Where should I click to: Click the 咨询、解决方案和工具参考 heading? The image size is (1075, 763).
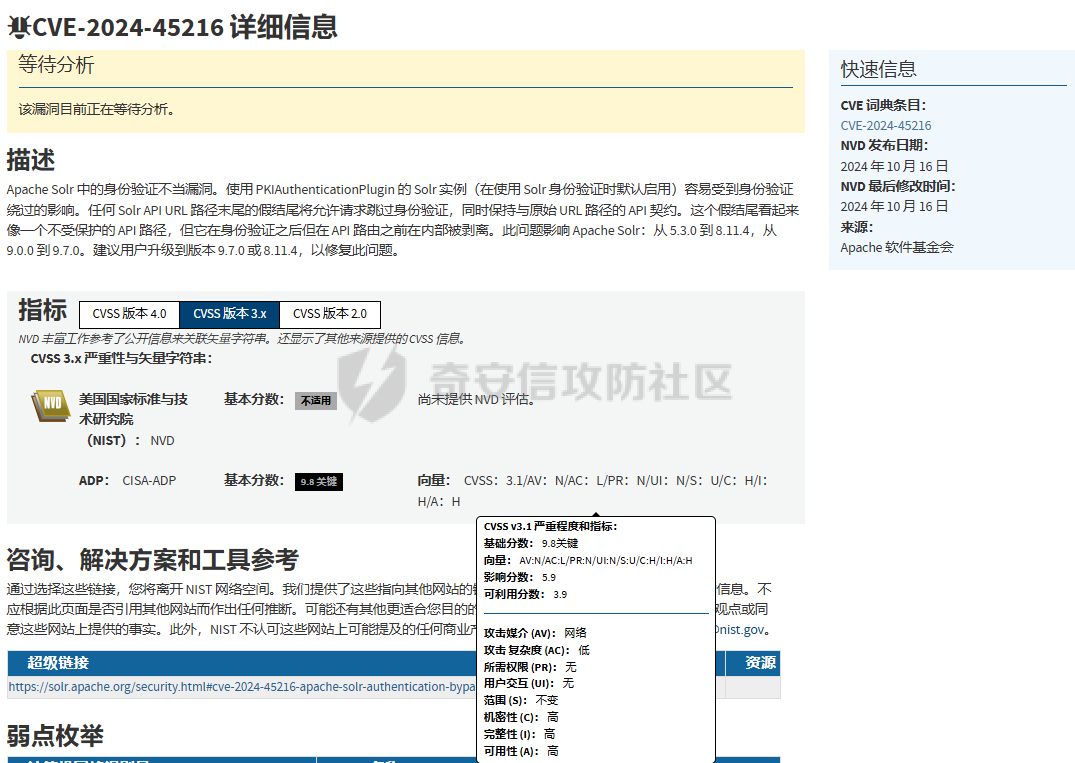tap(153, 560)
